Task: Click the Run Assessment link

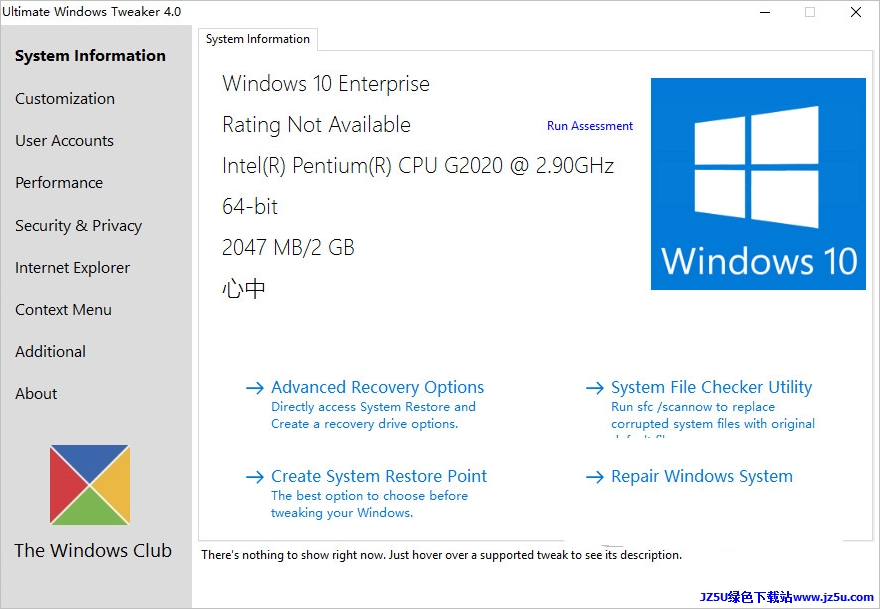Action: point(590,126)
